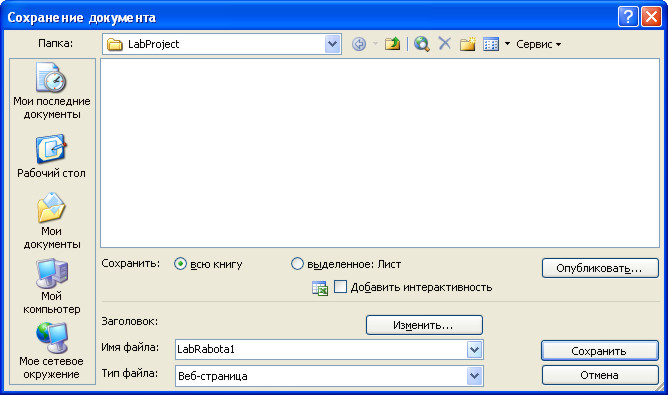Click the Views icon

[491, 44]
